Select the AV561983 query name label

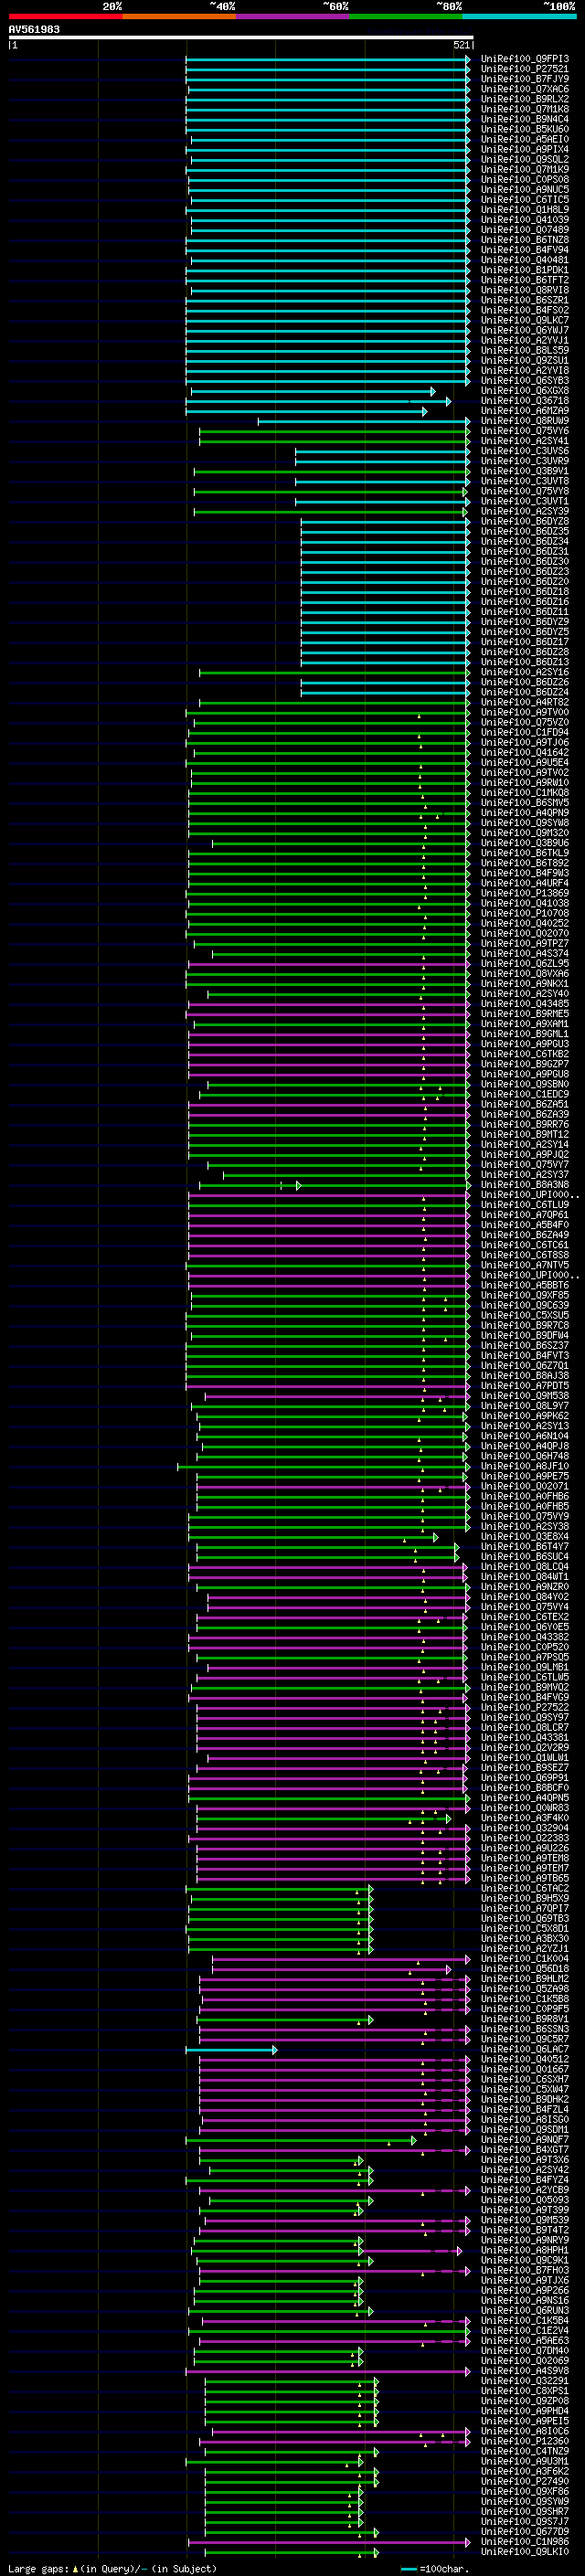tap(34, 29)
